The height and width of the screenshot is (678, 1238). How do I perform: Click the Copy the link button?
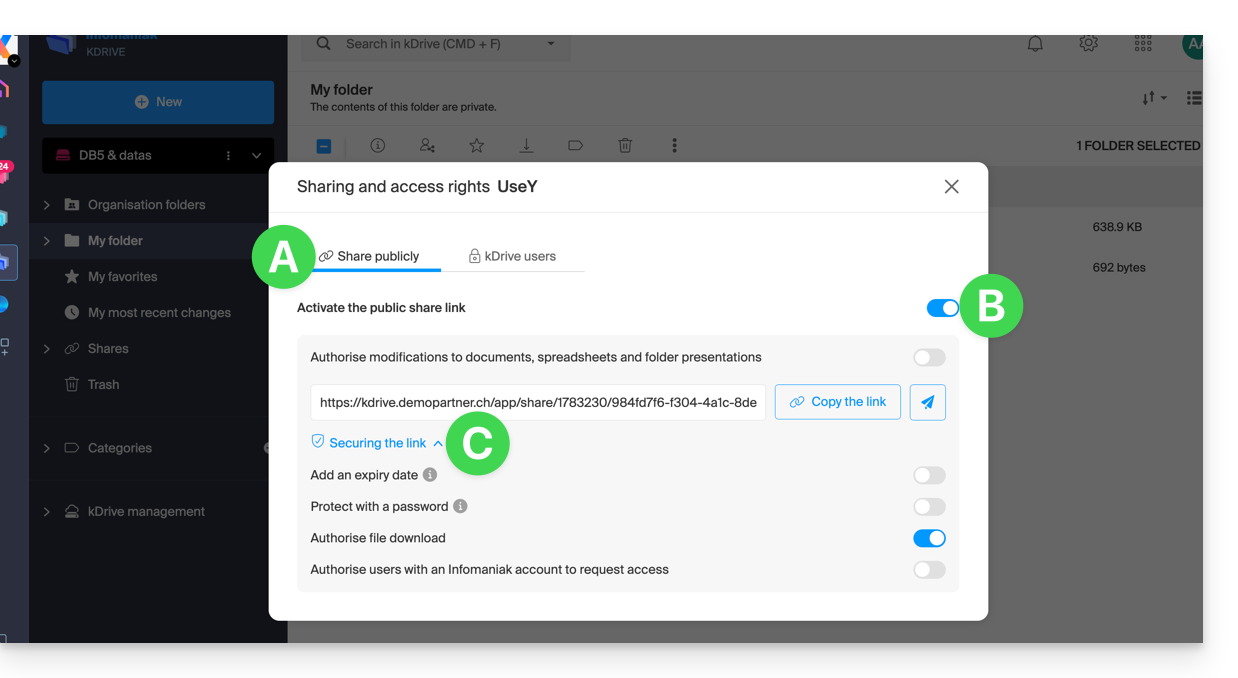pyautogui.click(x=838, y=402)
